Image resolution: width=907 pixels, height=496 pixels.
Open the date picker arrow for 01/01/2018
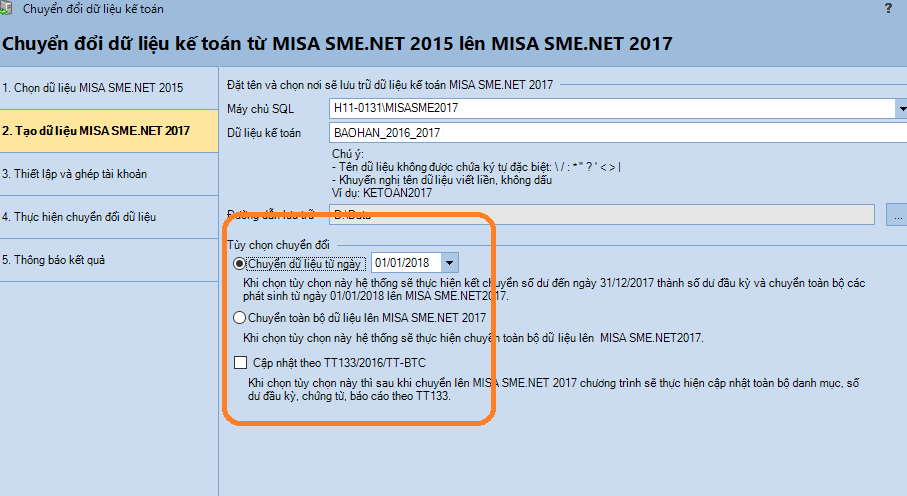(449, 263)
